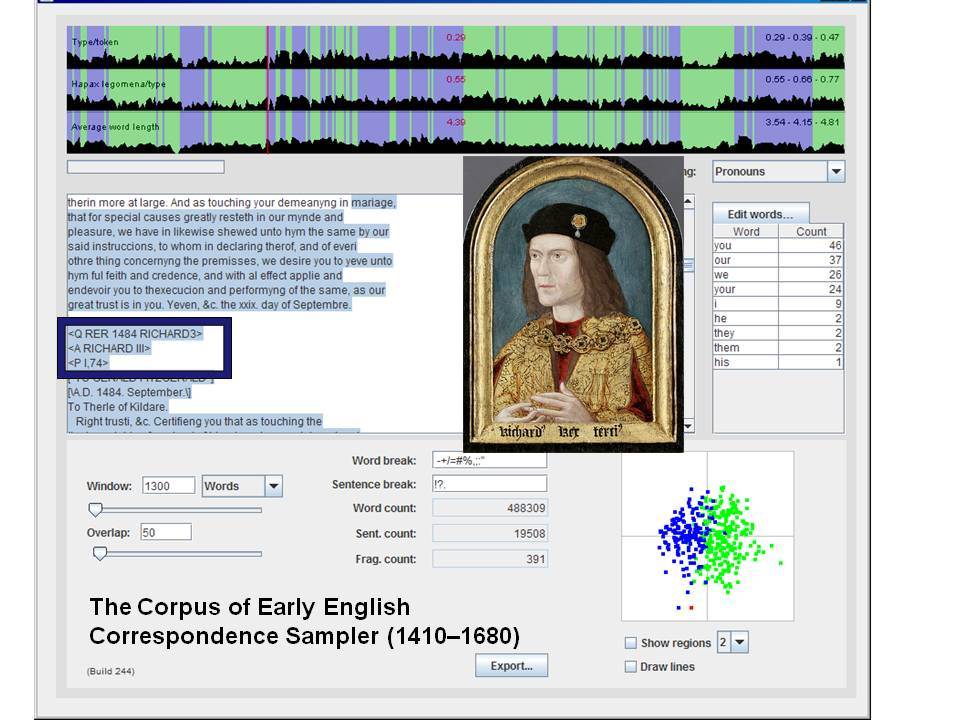Click the '<P I,74>' text line

88,363
